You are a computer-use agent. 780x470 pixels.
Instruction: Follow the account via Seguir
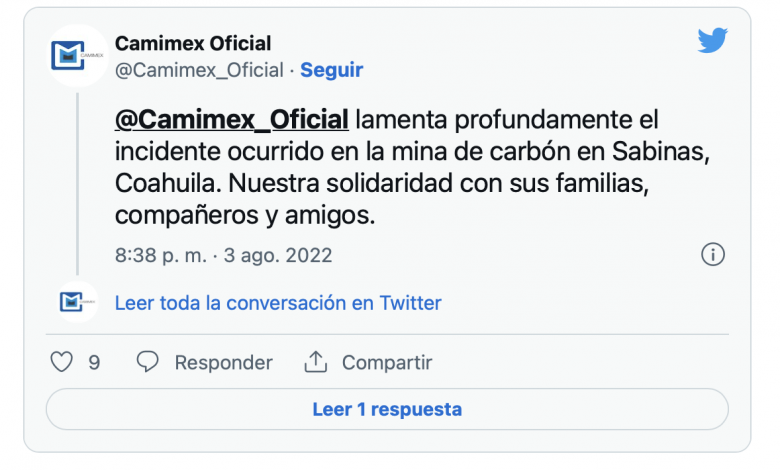click(331, 70)
